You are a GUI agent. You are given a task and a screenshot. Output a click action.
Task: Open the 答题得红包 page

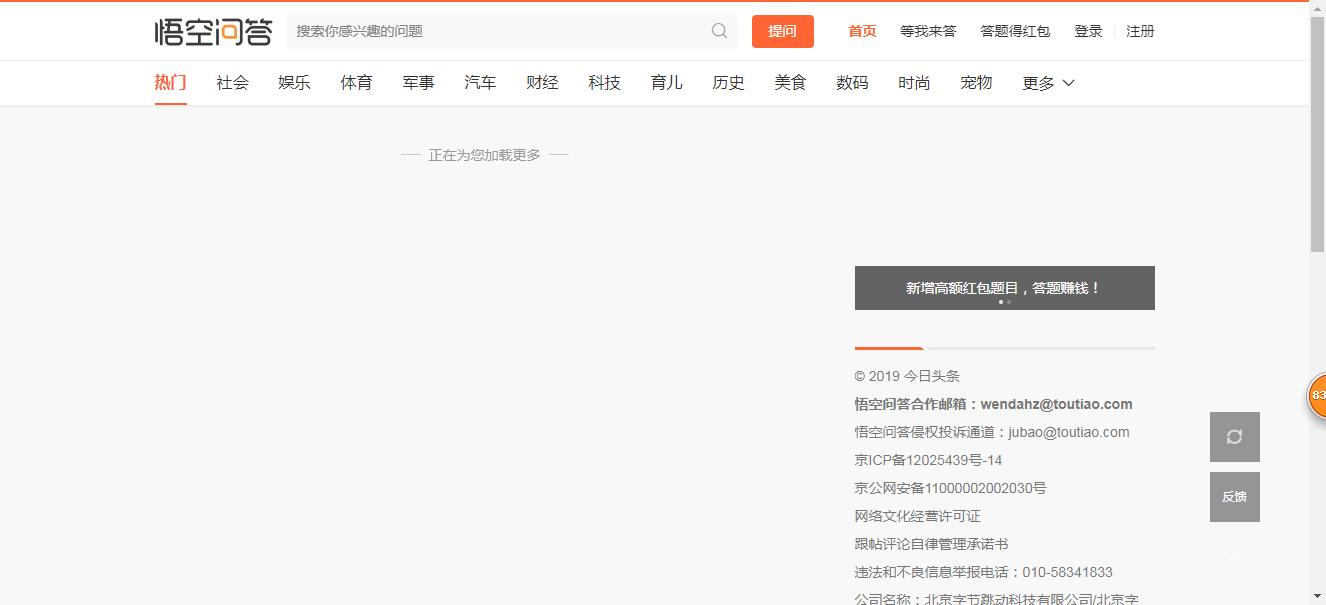[1016, 31]
